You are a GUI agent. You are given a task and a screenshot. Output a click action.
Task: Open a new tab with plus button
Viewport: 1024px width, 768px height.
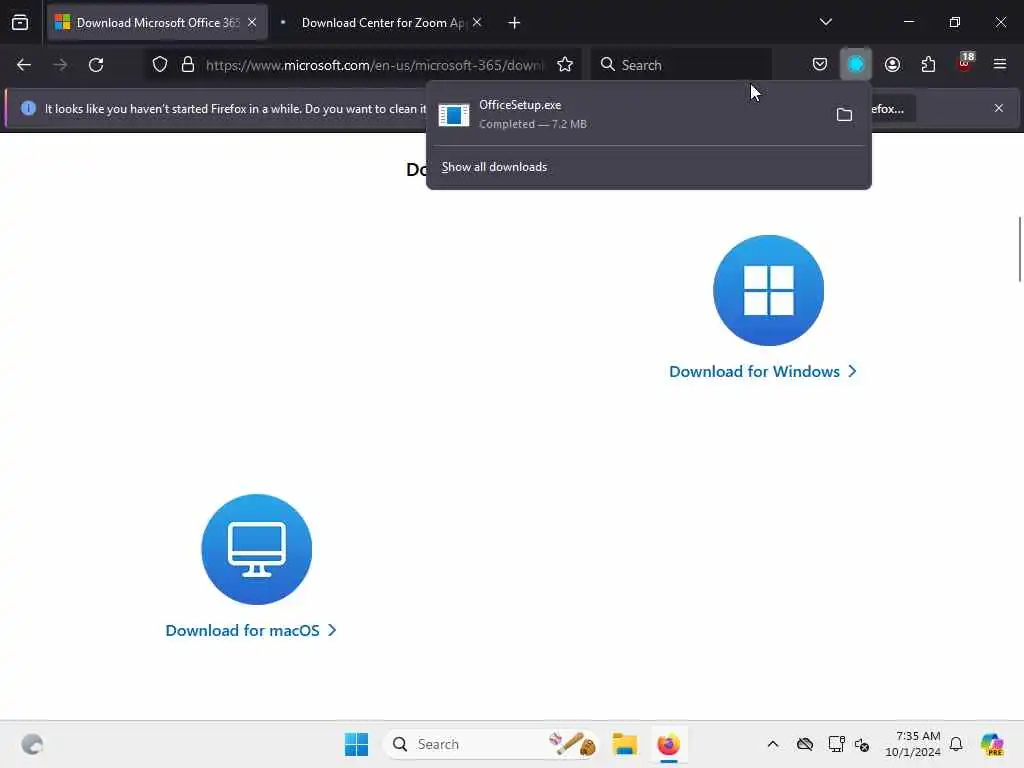pos(514,23)
